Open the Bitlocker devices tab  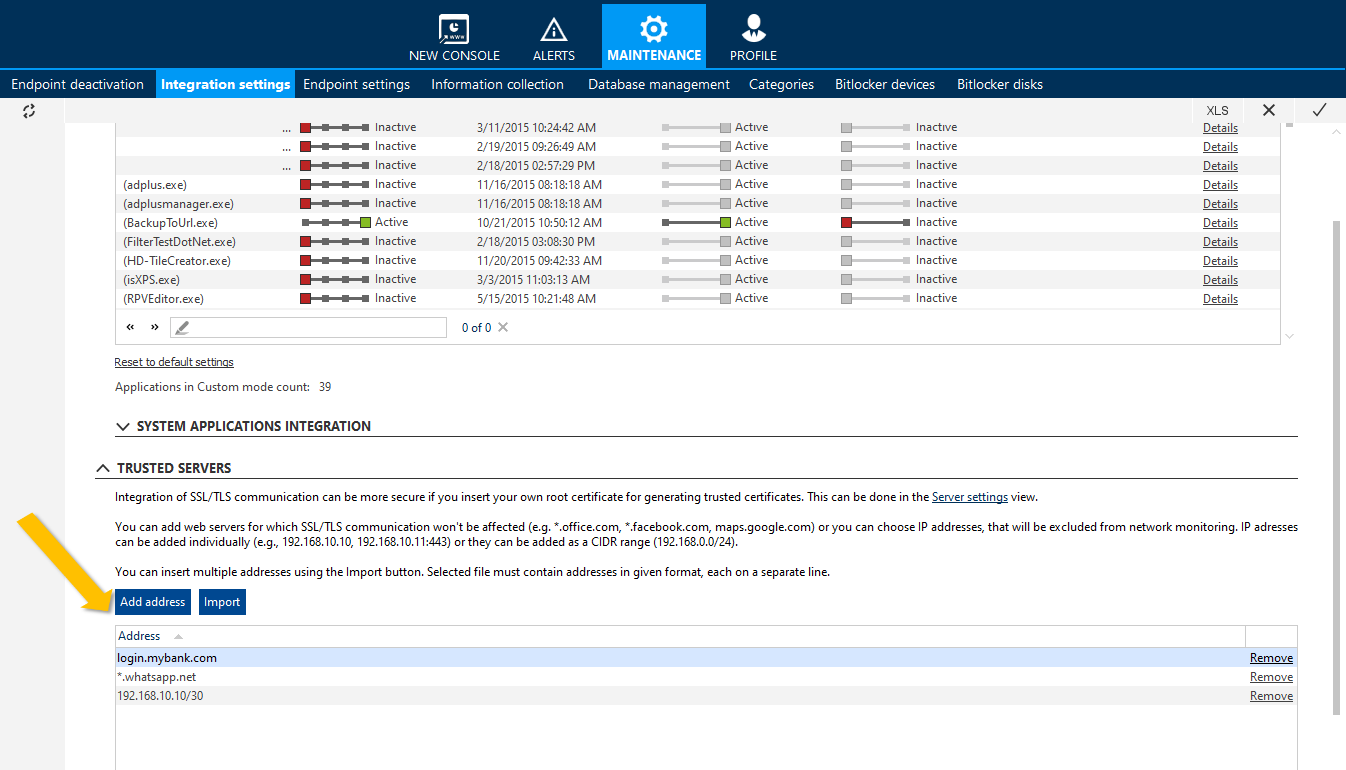pyautogui.click(x=884, y=84)
